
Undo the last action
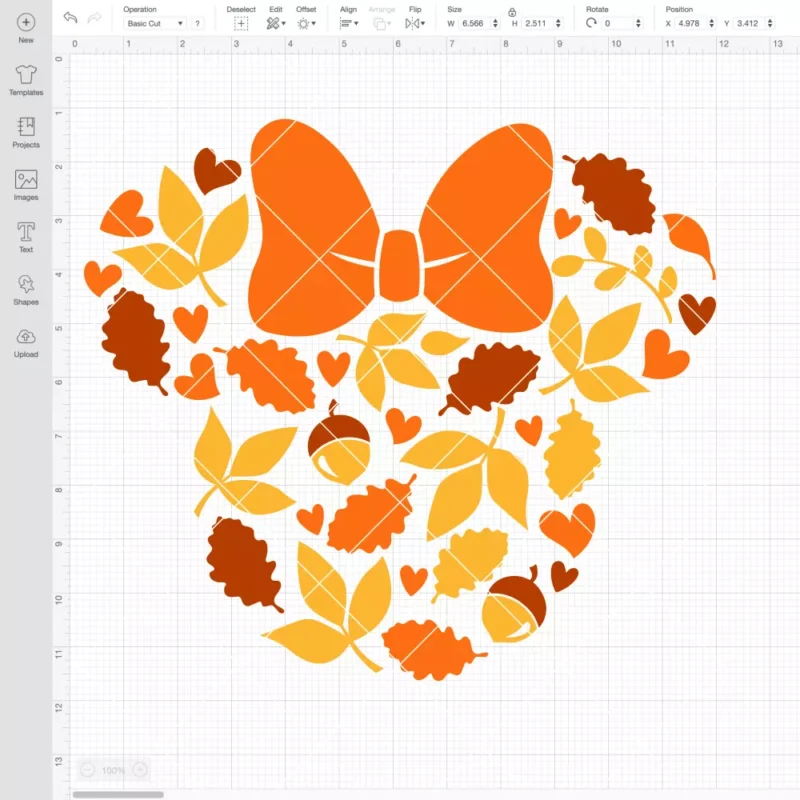(70, 17)
